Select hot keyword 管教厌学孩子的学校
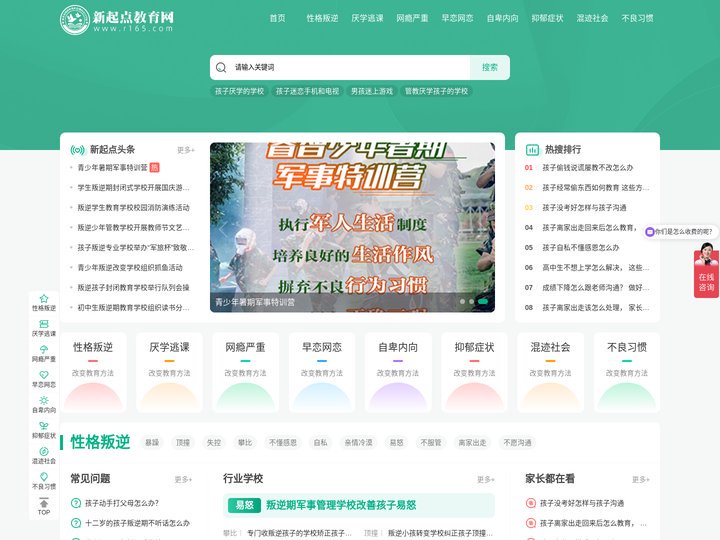Viewport: 720px width, 540px height. 436,91
